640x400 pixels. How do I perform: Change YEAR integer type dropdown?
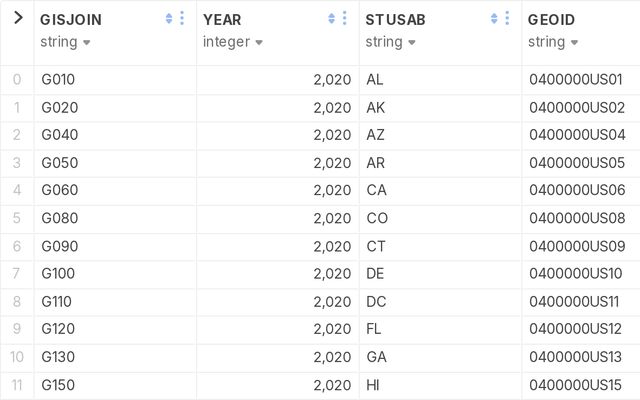259,42
